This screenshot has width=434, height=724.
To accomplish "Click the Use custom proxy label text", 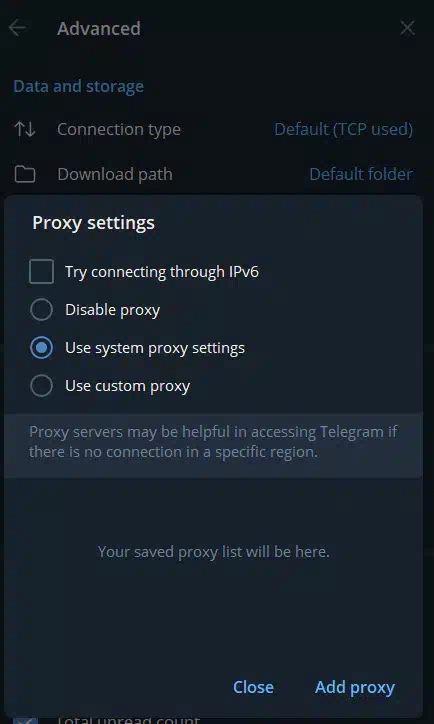I will 127,386.
